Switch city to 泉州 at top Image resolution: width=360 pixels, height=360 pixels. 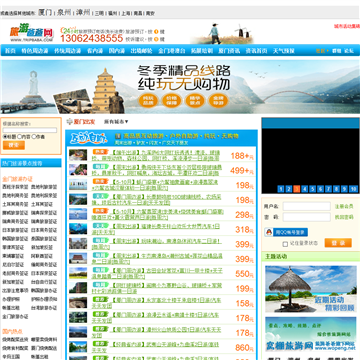click(64, 13)
